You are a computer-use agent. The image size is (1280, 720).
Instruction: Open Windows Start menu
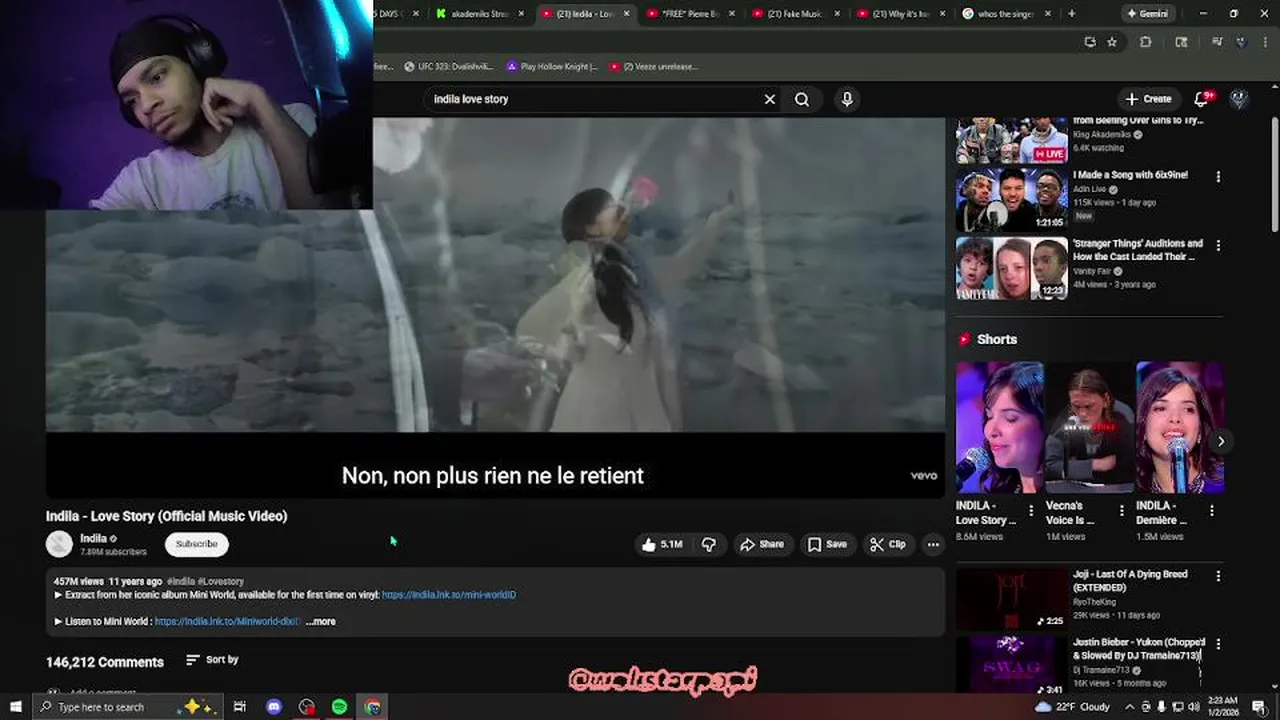point(16,707)
